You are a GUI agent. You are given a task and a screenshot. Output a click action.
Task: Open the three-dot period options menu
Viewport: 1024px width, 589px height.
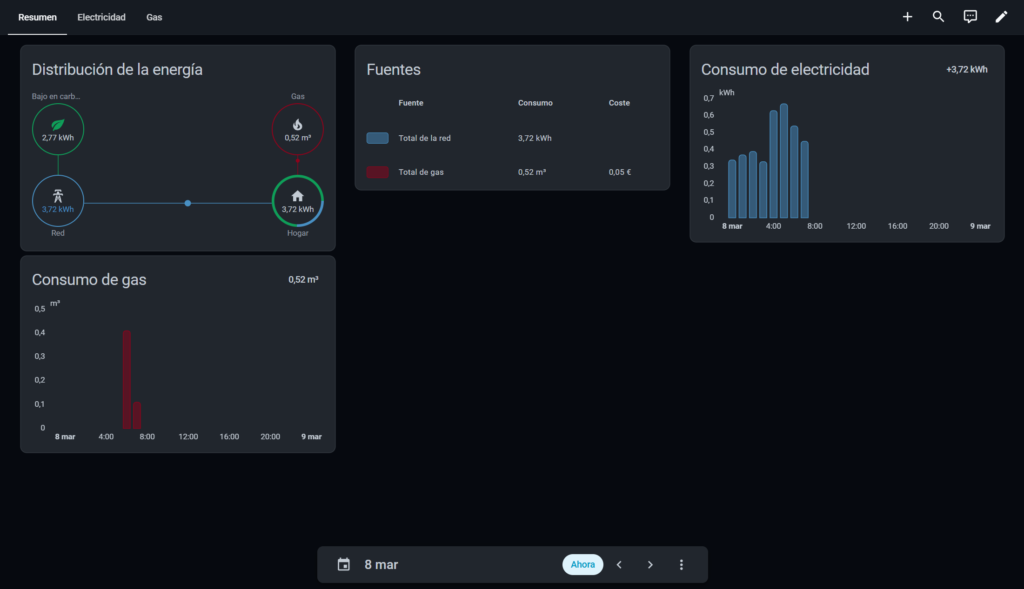681,565
